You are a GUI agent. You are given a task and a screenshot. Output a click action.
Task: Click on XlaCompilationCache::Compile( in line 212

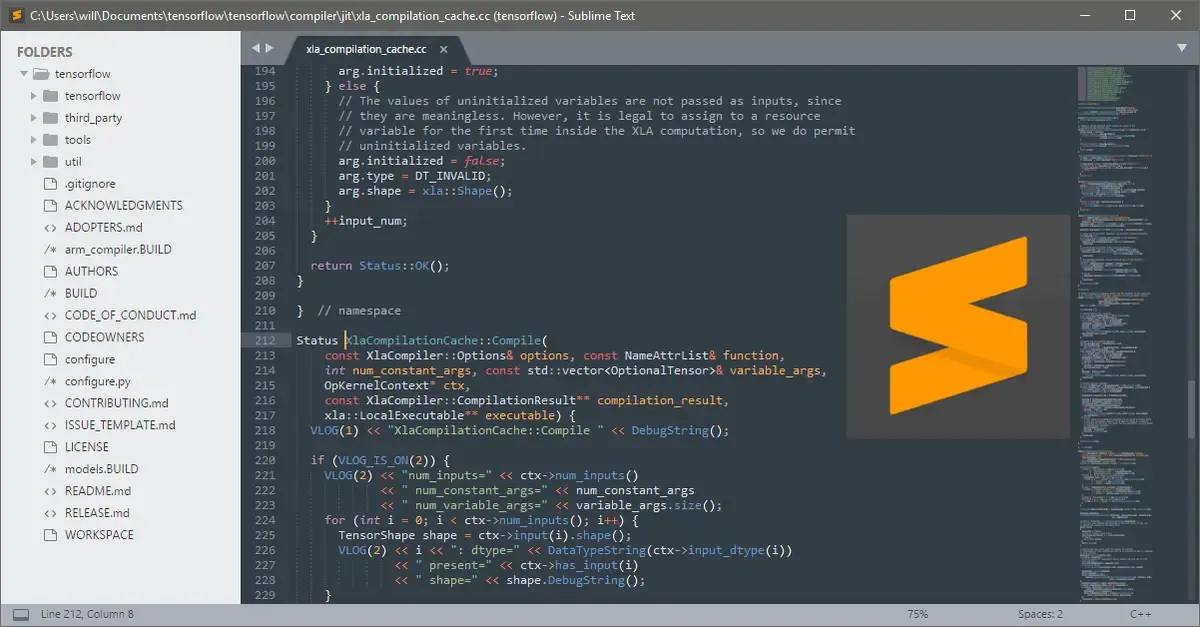(x=447, y=341)
